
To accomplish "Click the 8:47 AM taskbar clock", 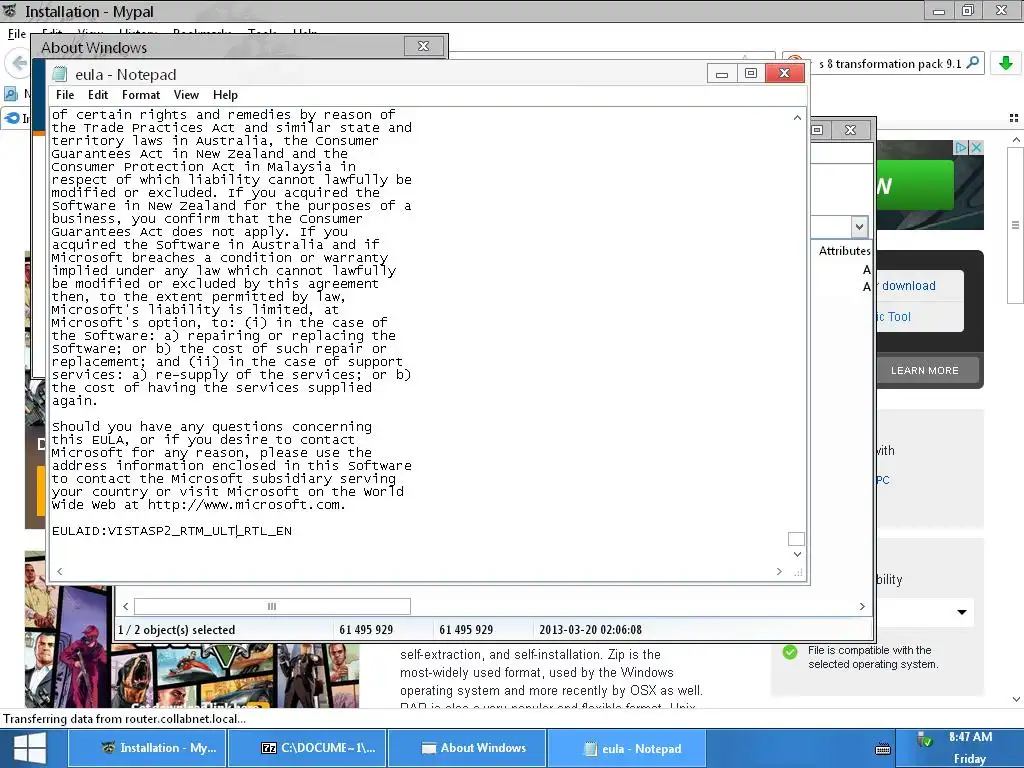I will pos(970,737).
